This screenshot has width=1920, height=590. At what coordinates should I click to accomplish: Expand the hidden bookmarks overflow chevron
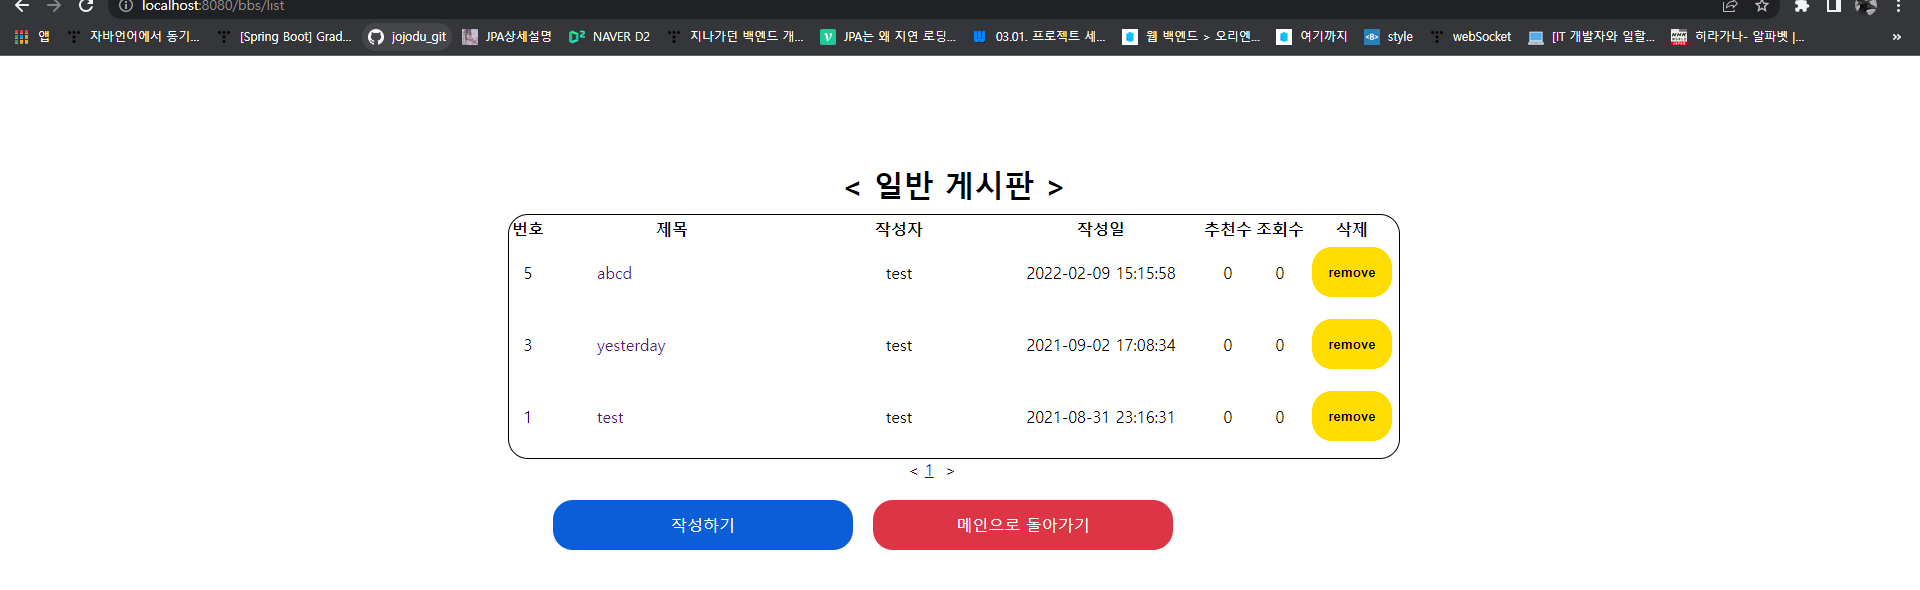(1897, 37)
